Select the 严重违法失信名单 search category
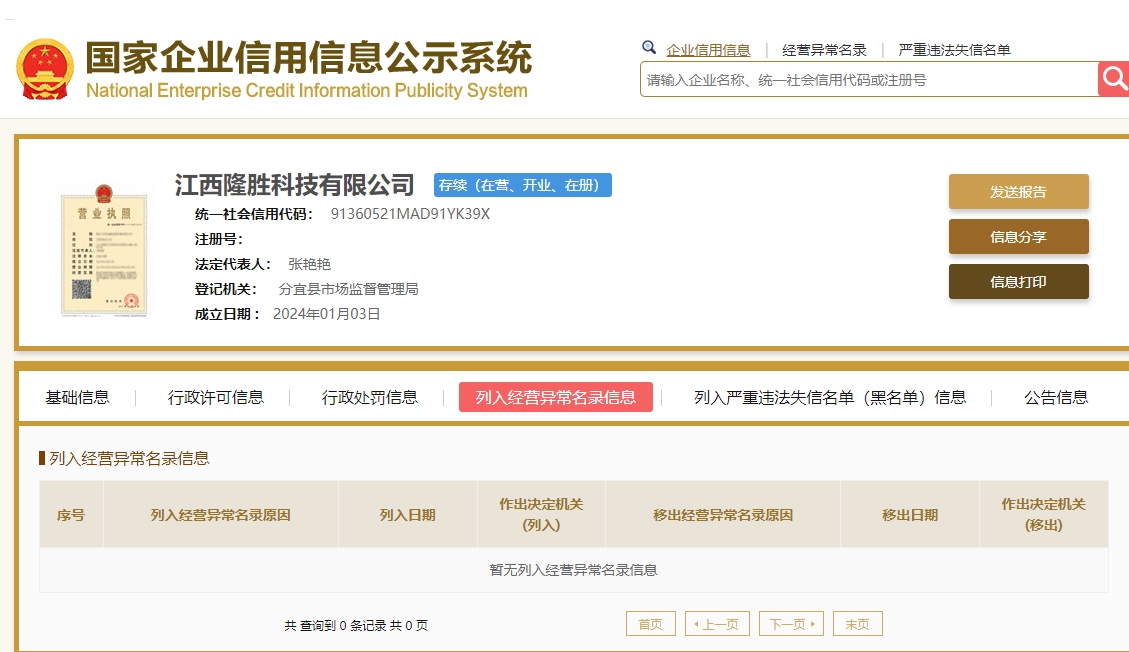Screen dimensions: 1129x652 (954, 50)
